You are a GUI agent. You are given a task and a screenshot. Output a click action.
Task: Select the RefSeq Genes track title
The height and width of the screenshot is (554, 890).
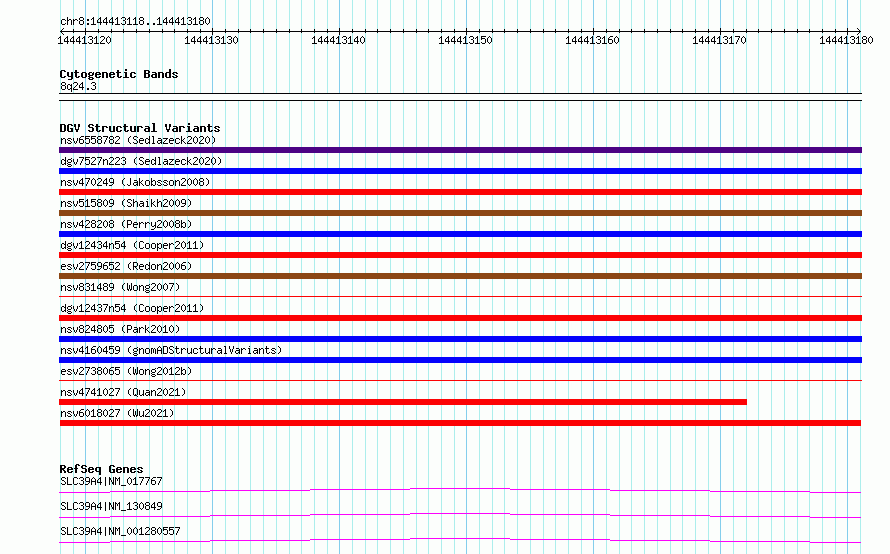point(101,469)
